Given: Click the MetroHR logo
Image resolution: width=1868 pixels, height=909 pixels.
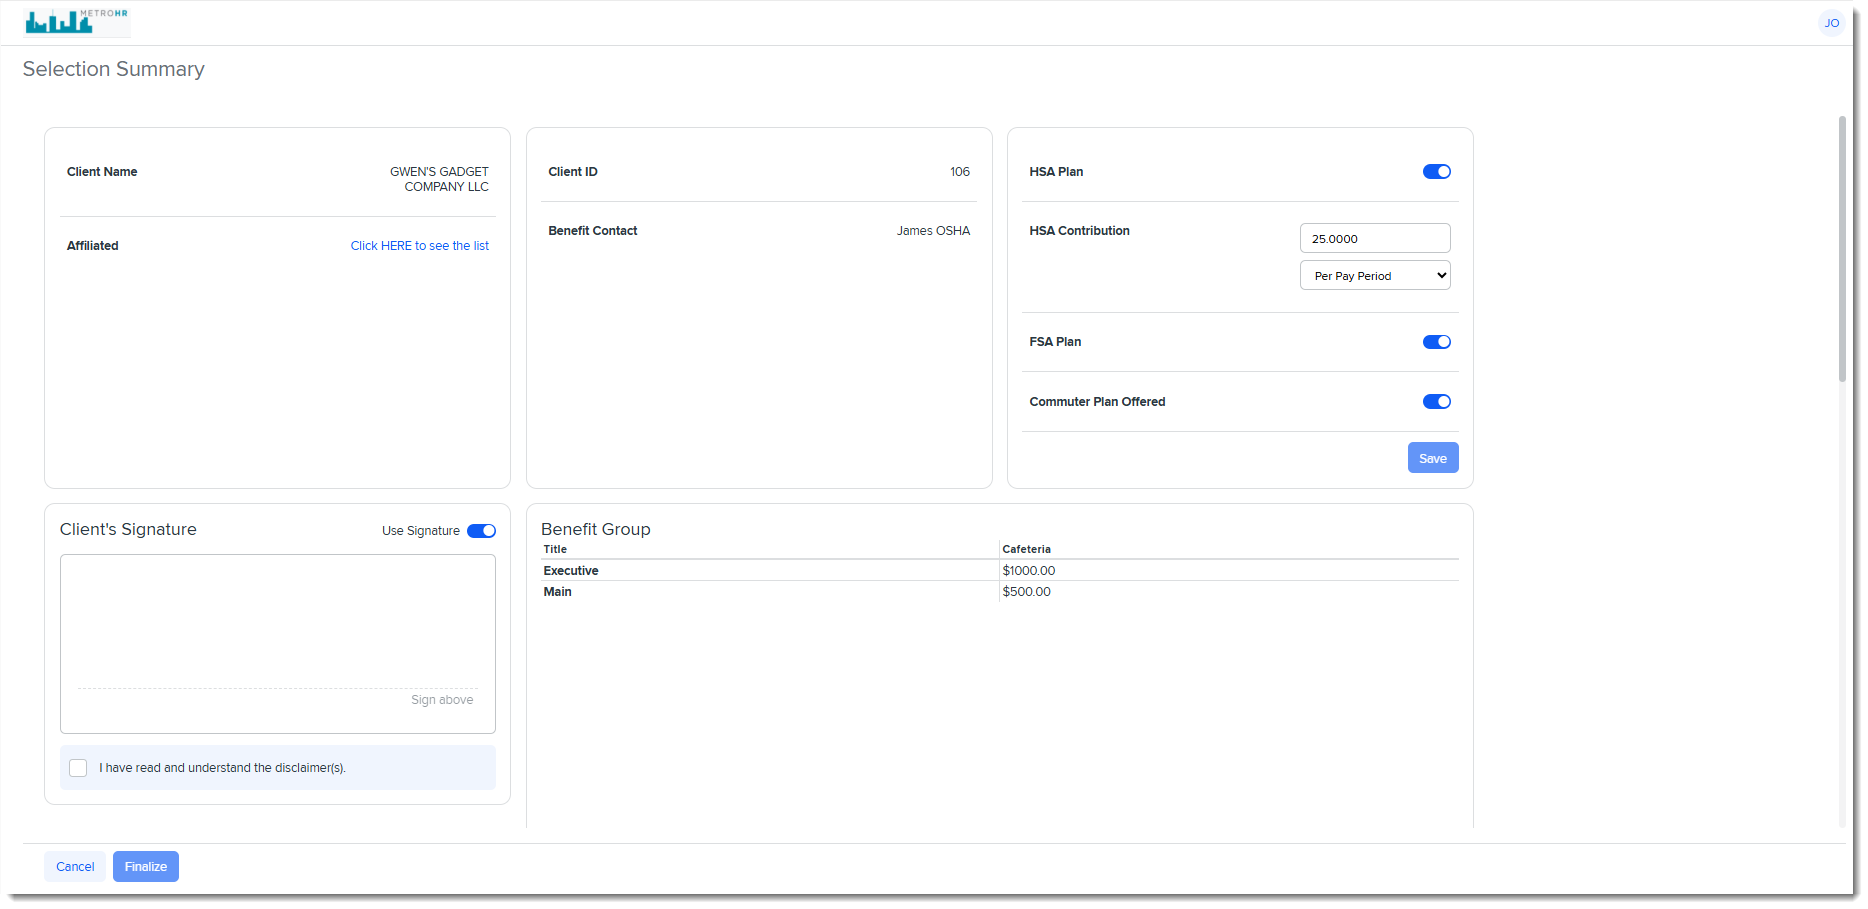Looking at the screenshot, I should coord(76,21).
